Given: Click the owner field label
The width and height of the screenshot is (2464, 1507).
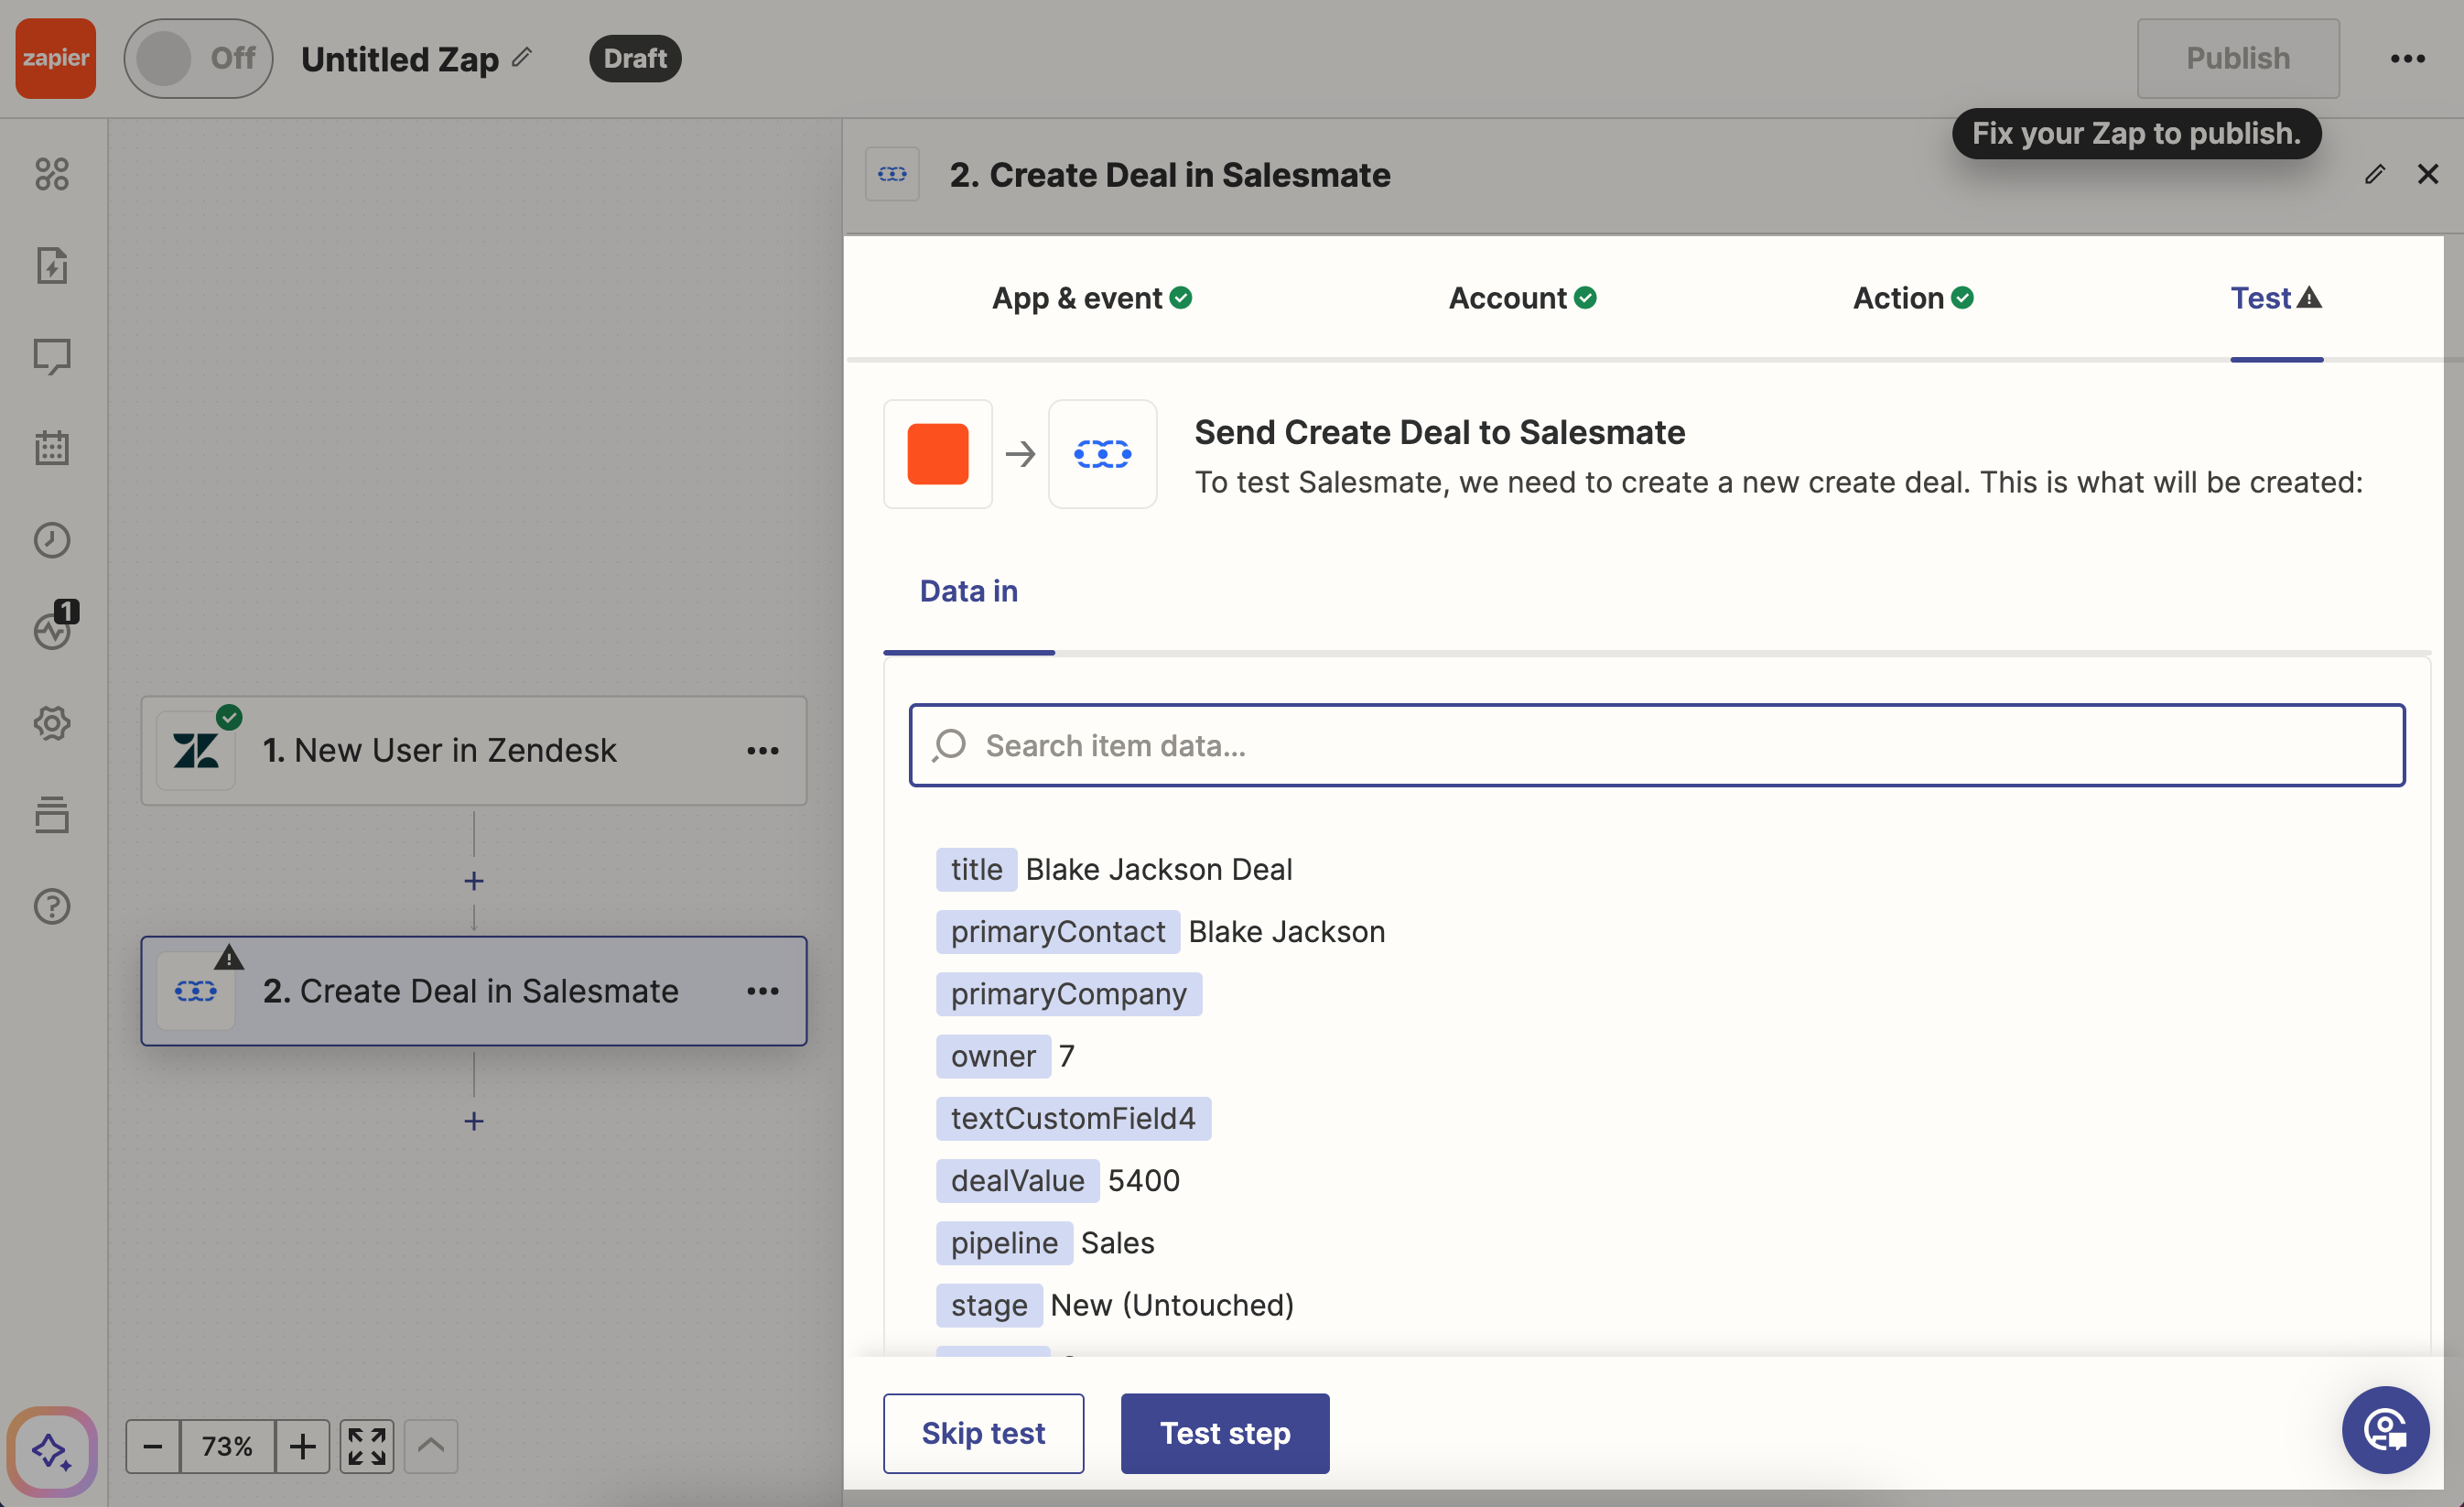Looking at the screenshot, I should (x=993, y=1056).
